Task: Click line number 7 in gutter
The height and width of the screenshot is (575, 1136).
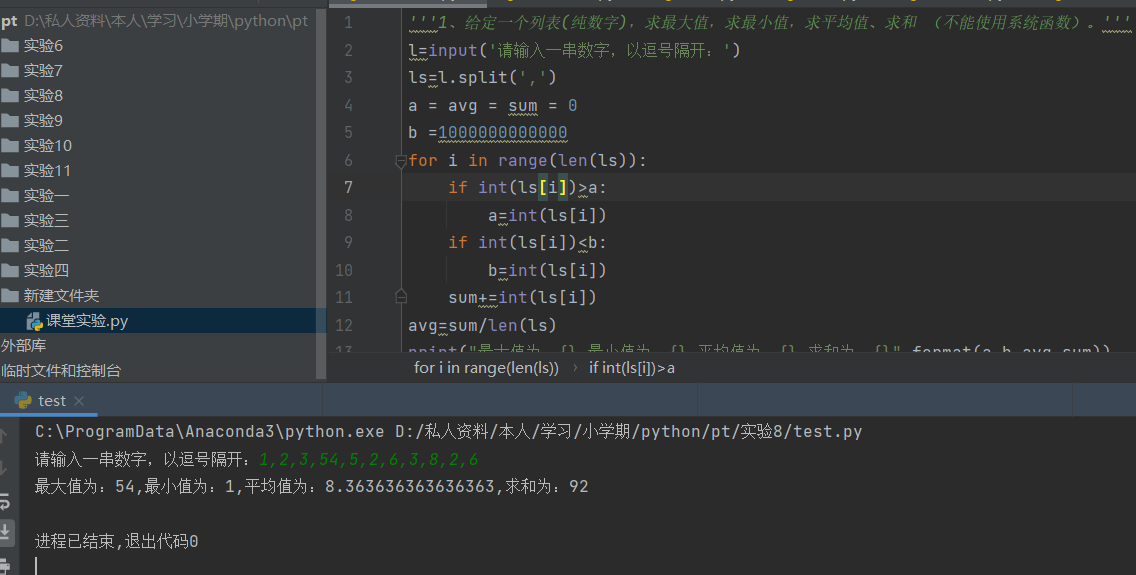Action: [348, 188]
